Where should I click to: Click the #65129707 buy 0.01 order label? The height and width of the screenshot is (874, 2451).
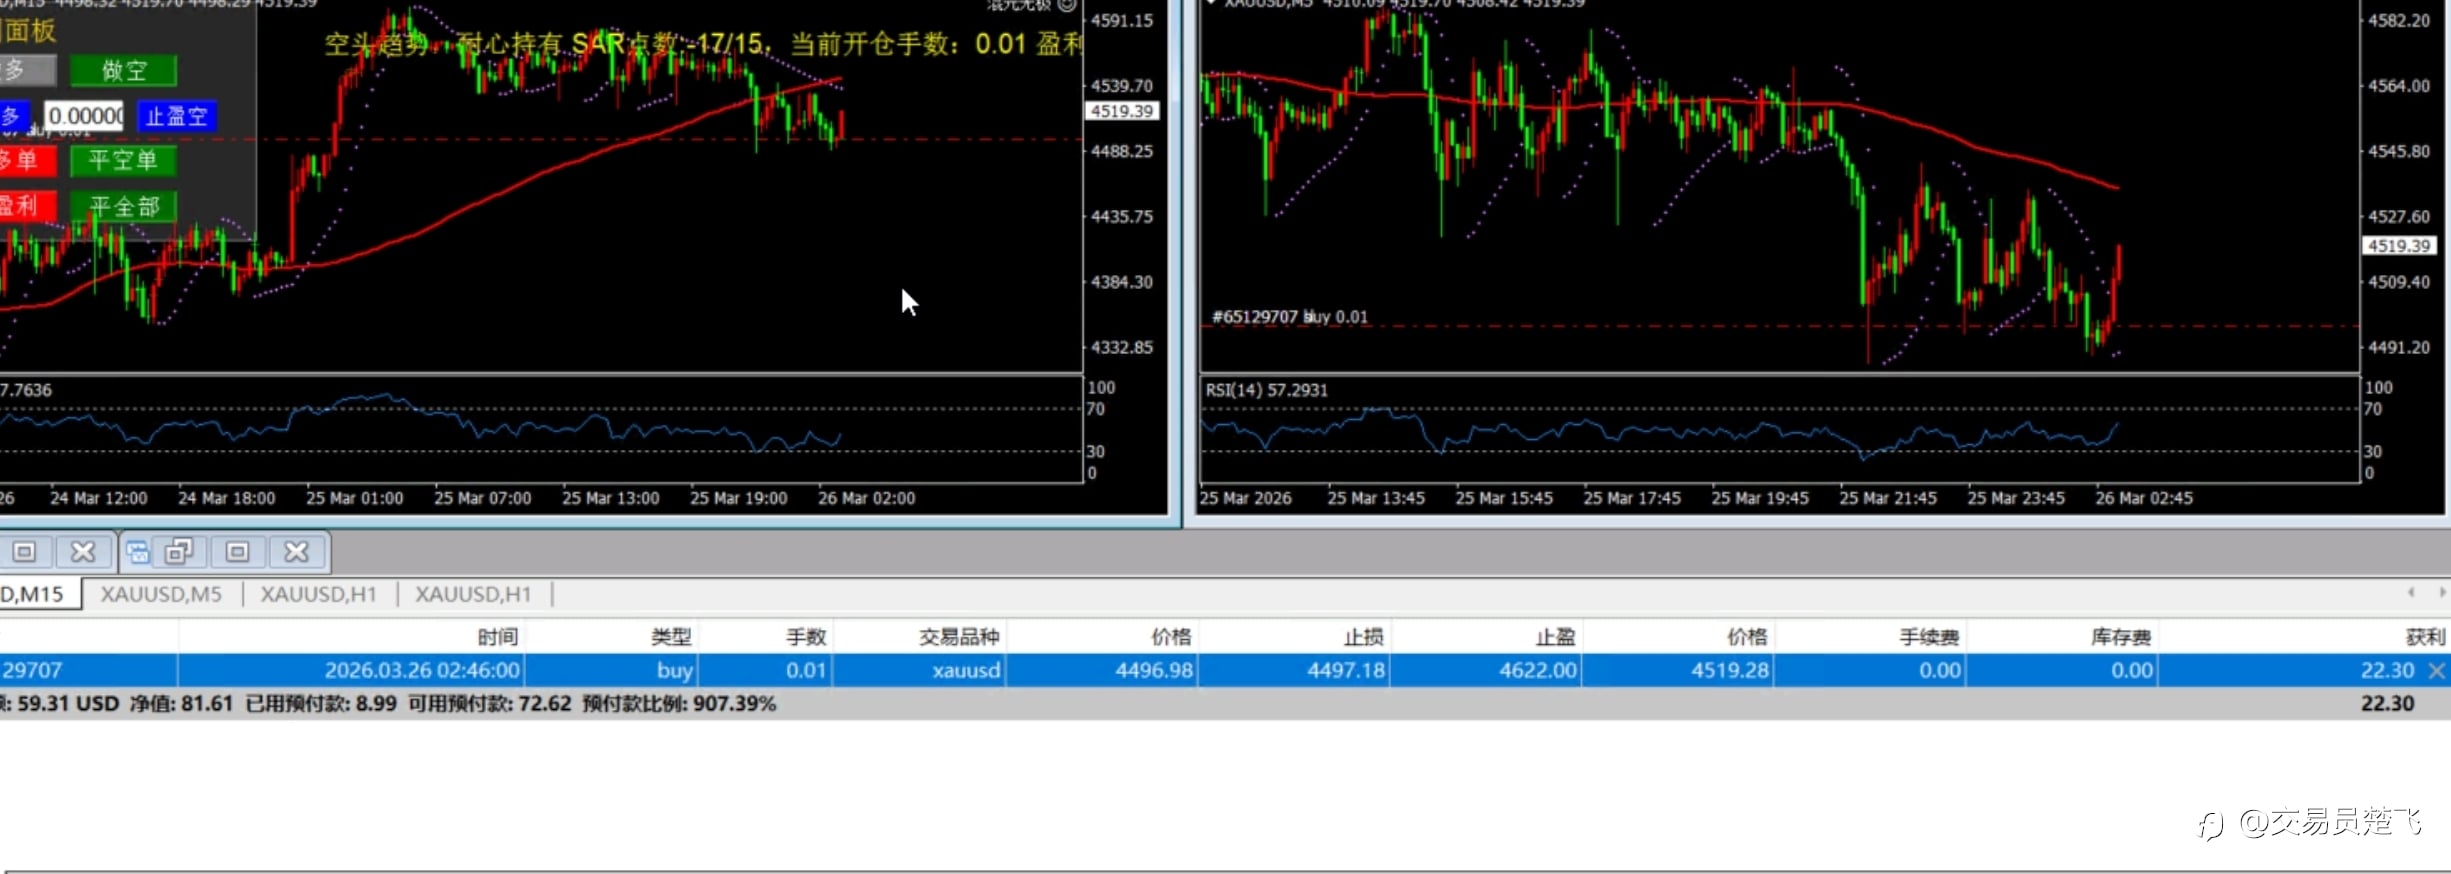[x=1290, y=317]
